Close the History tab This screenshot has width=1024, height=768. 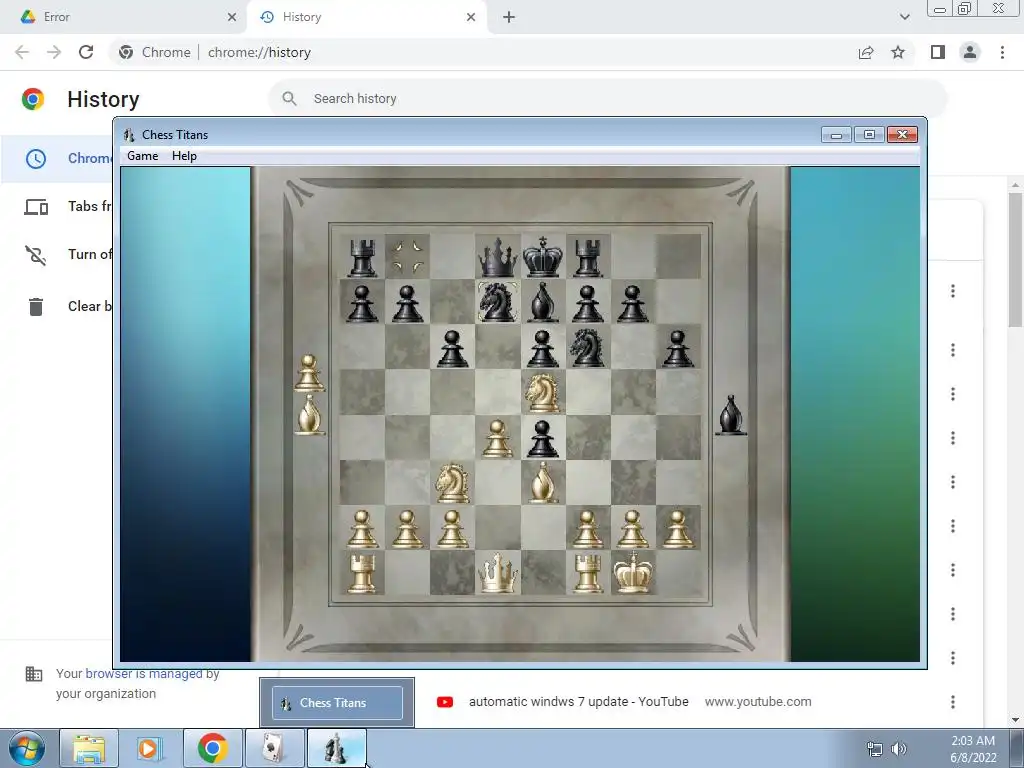pyautogui.click(x=471, y=17)
